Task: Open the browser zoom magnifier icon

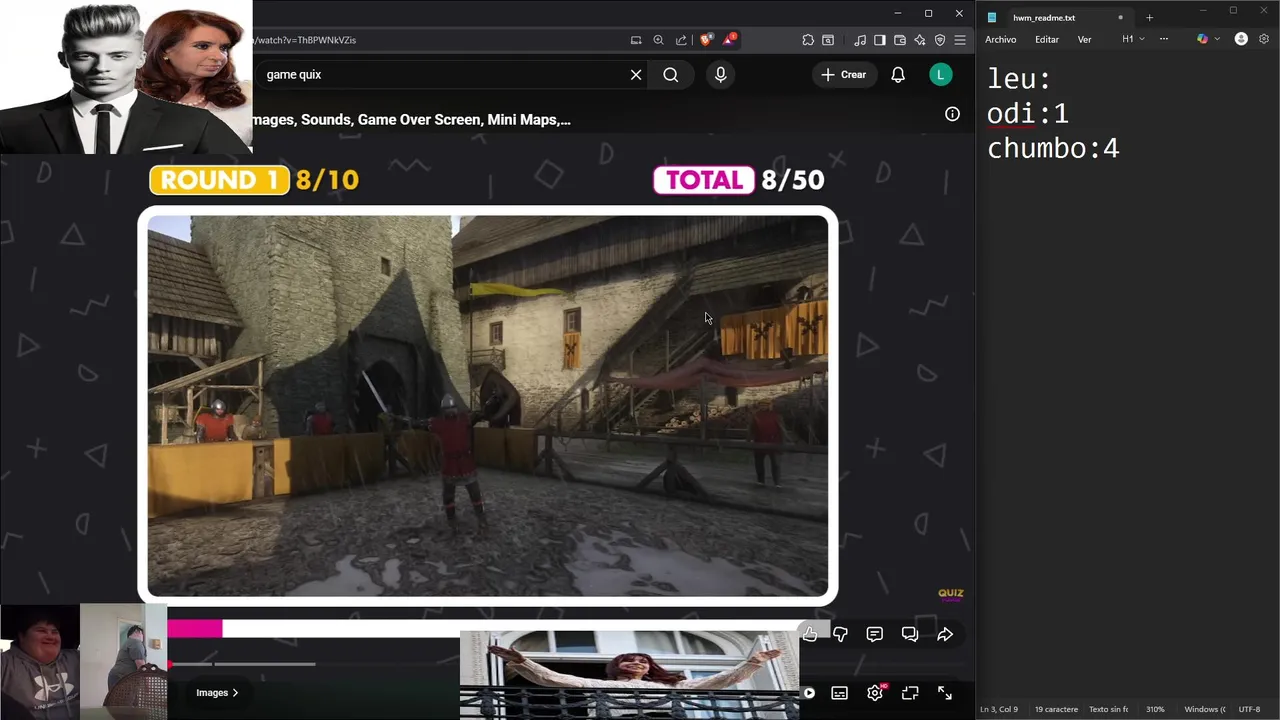Action: [x=658, y=40]
